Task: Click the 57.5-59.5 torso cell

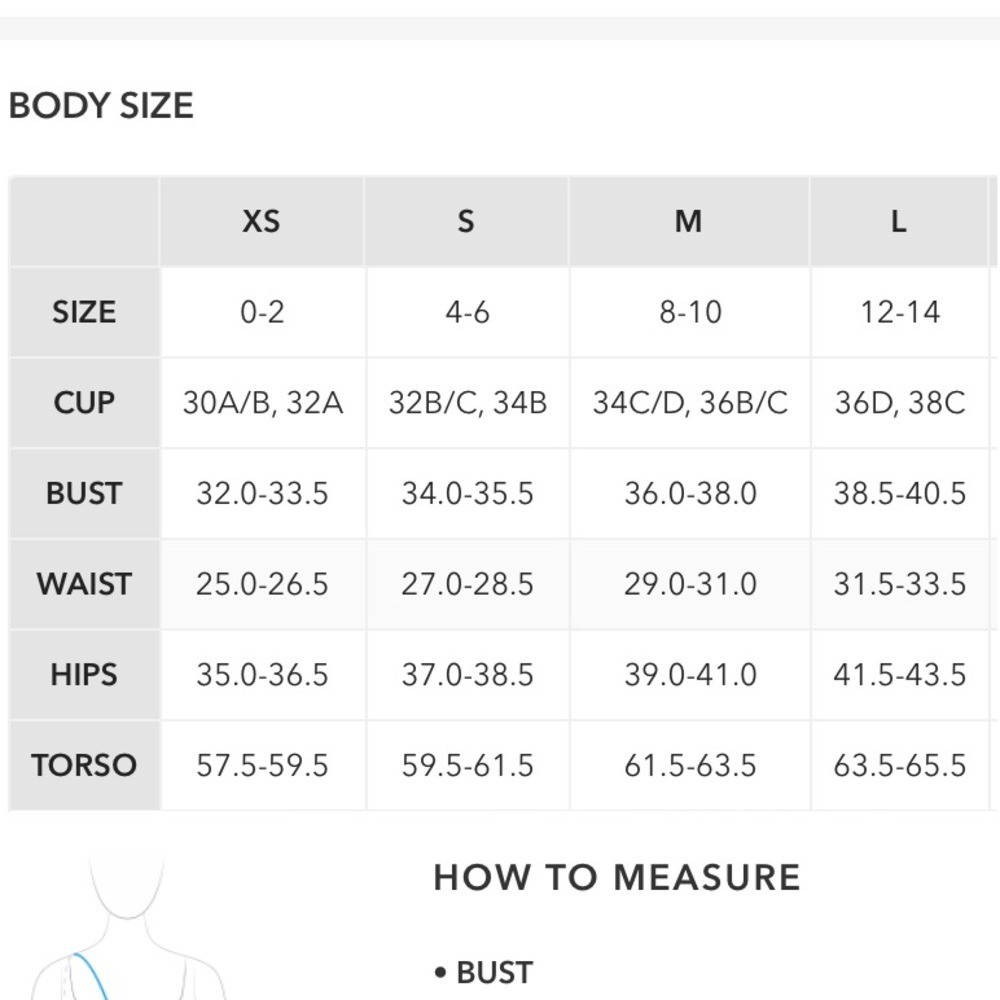Action: [x=263, y=765]
